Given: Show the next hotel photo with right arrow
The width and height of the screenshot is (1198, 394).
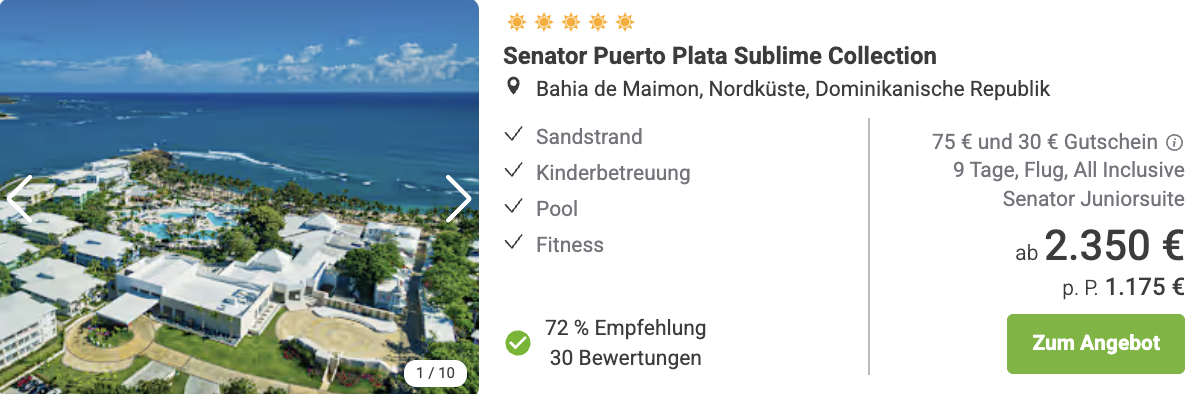Looking at the screenshot, I should [x=458, y=199].
